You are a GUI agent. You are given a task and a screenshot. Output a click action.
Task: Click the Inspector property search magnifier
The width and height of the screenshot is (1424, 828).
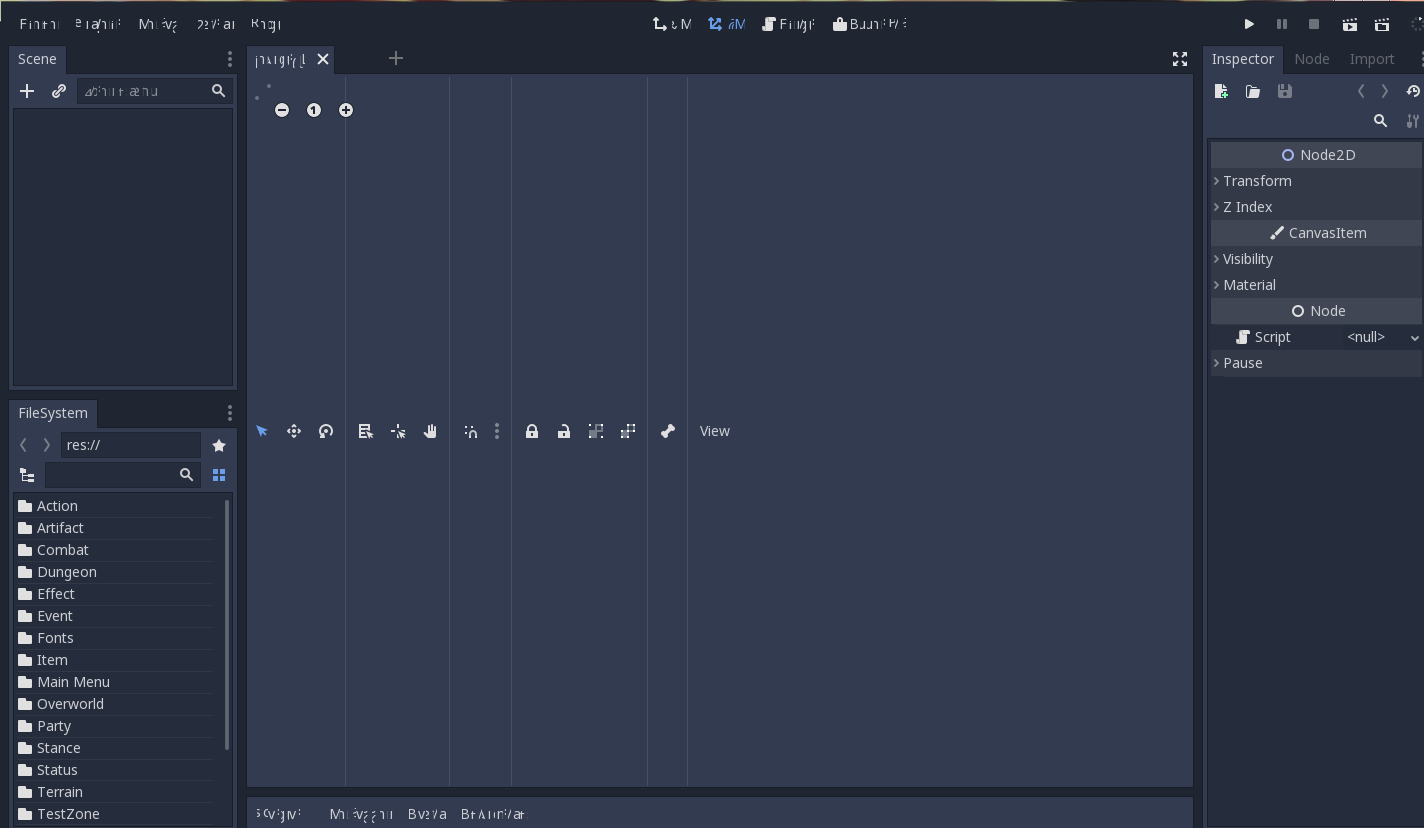(1380, 121)
